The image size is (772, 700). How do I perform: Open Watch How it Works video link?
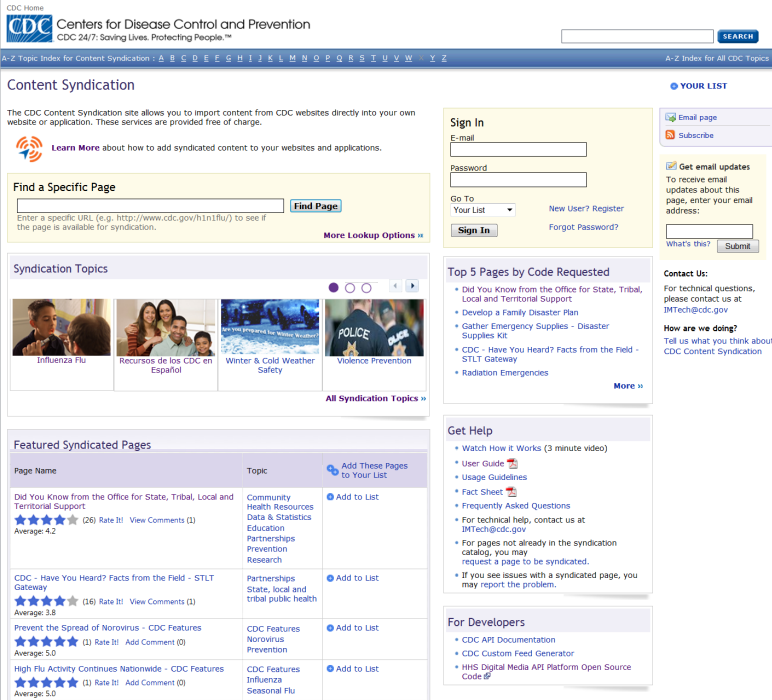(x=501, y=448)
